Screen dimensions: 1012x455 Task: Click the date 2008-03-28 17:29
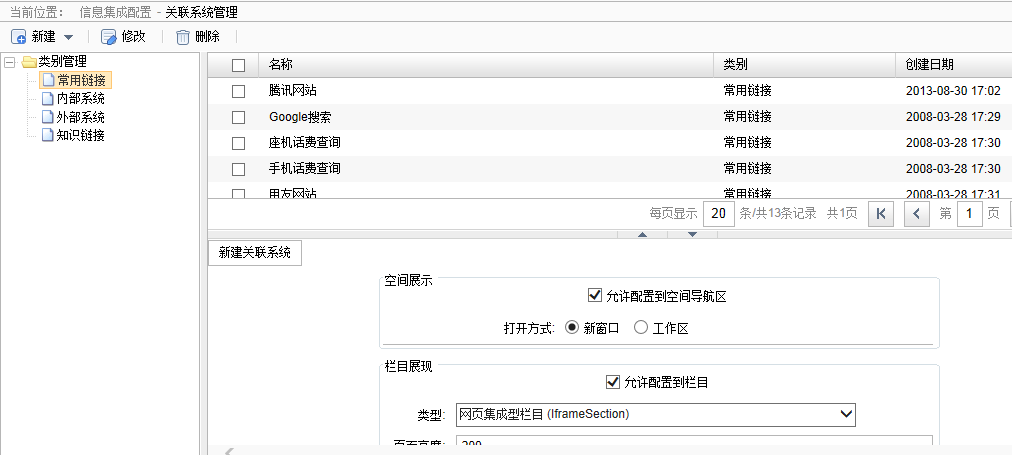[953, 117]
